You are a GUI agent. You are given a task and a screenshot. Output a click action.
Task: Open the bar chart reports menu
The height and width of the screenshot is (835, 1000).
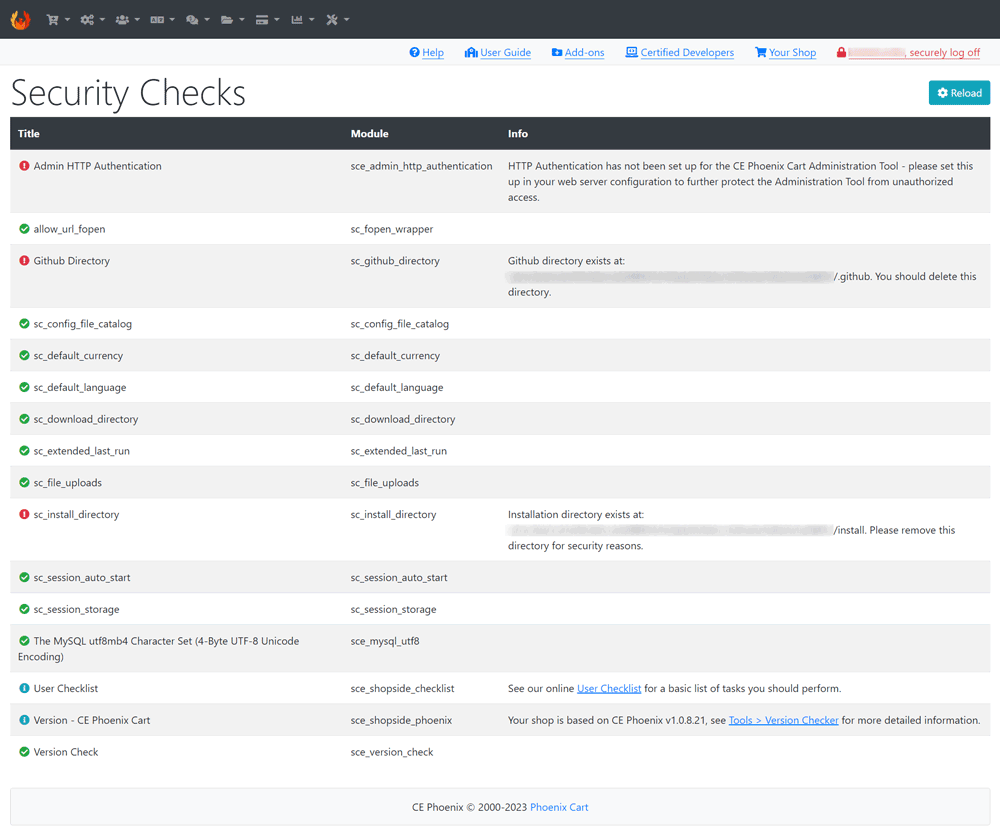pos(303,20)
